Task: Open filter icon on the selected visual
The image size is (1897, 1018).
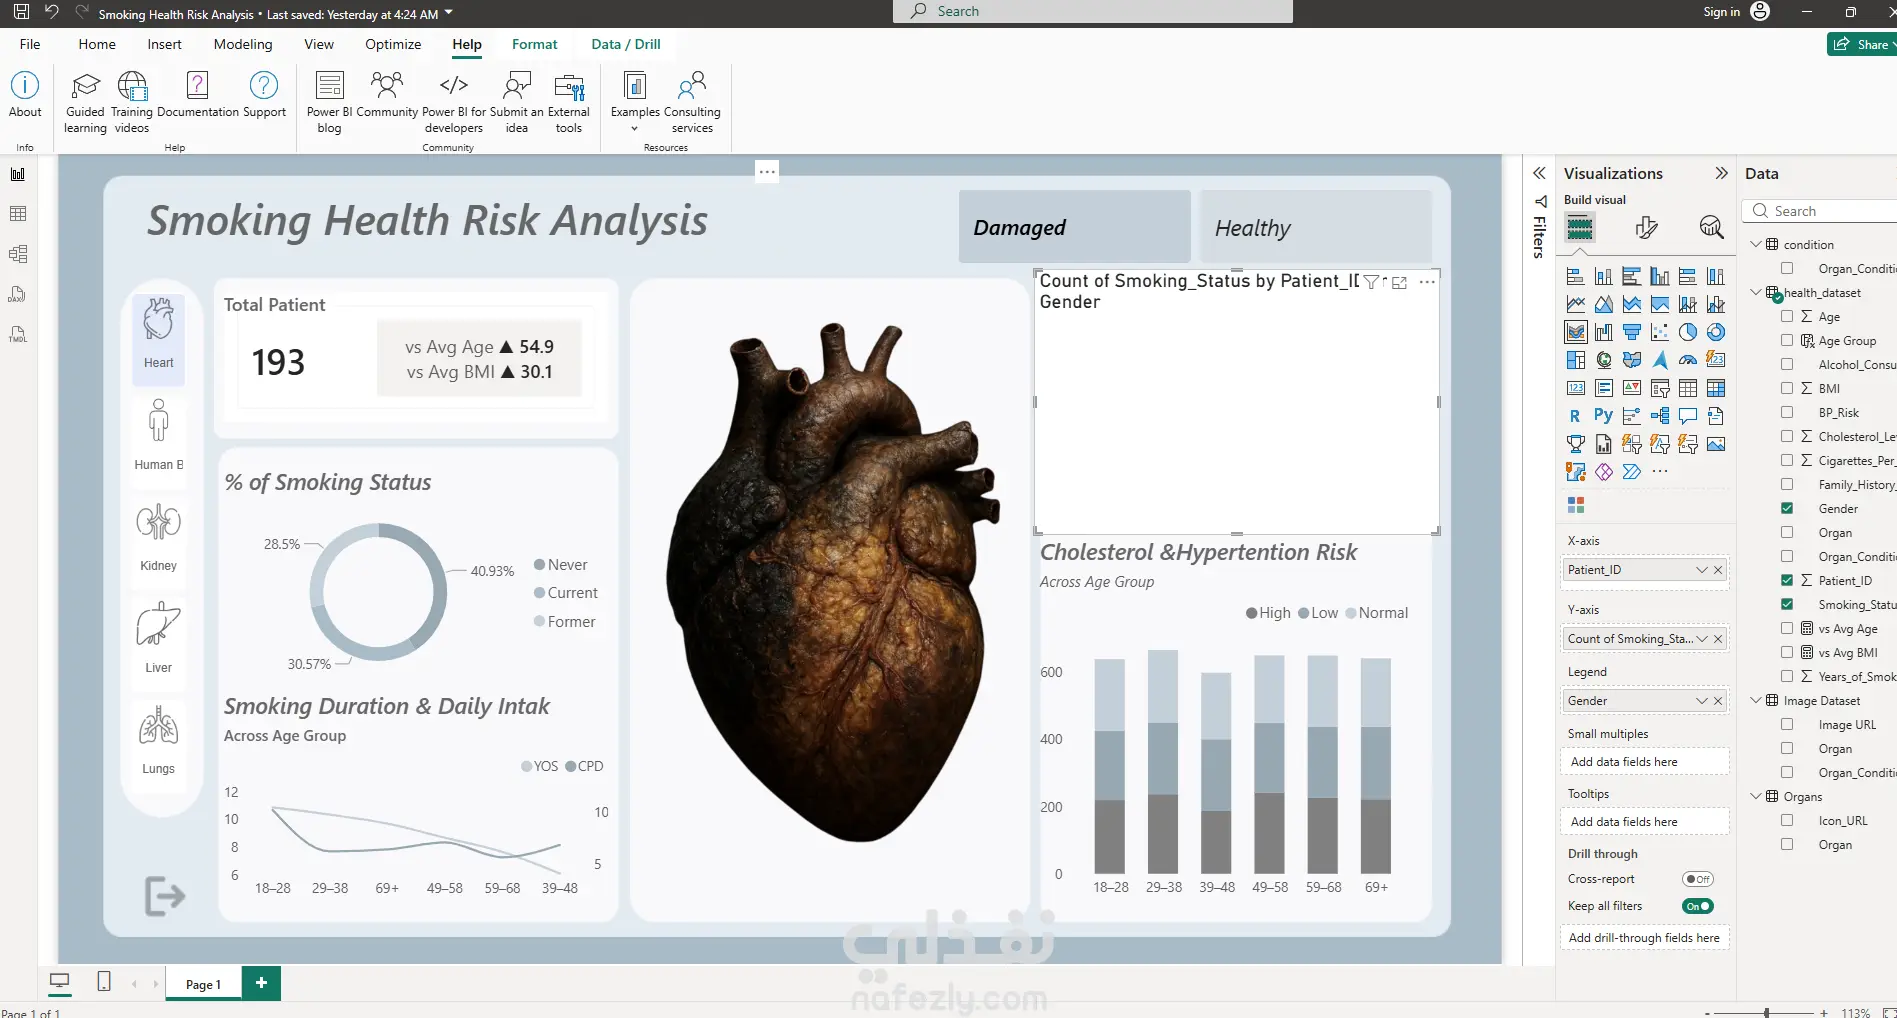Action: pyautogui.click(x=1371, y=282)
